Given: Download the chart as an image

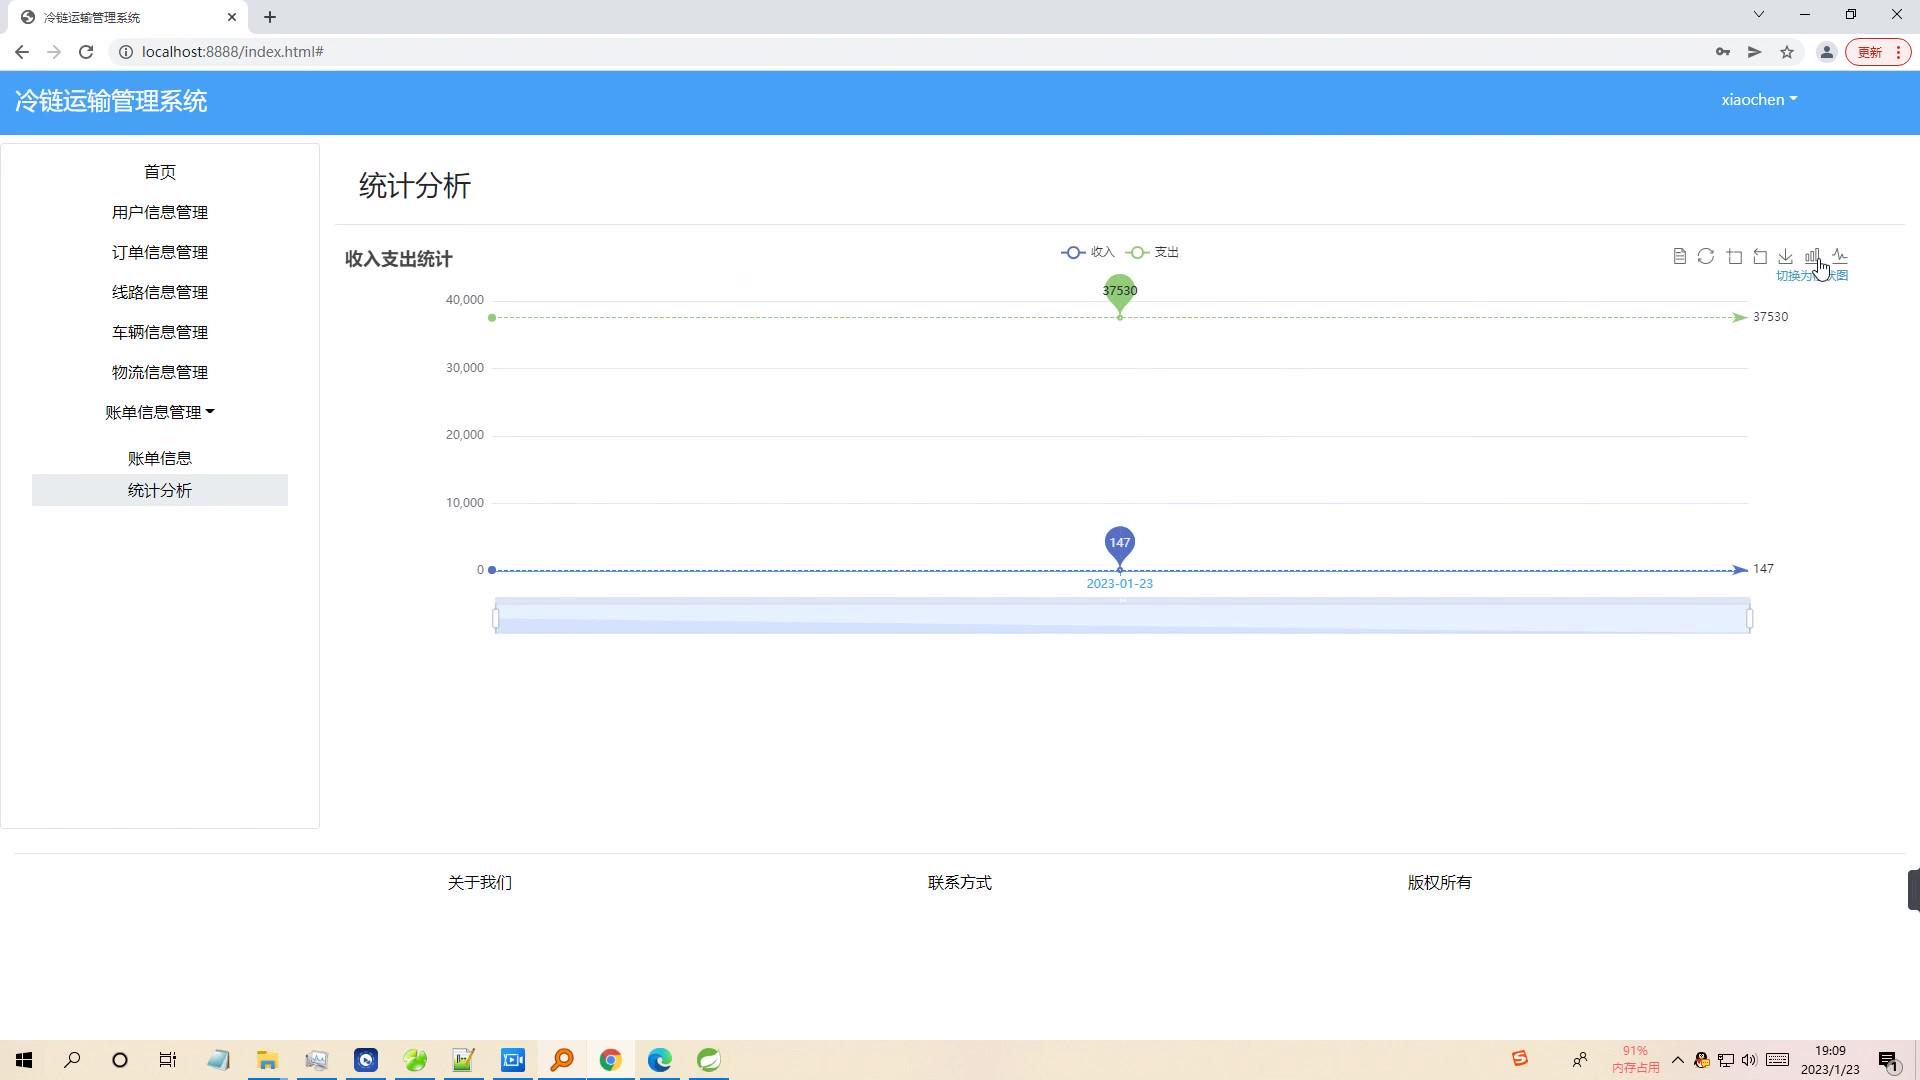Looking at the screenshot, I should [x=1786, y=256].
